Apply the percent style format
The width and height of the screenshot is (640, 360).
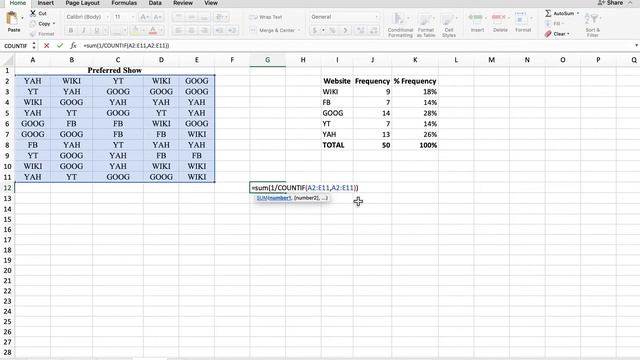pos(333,30)
